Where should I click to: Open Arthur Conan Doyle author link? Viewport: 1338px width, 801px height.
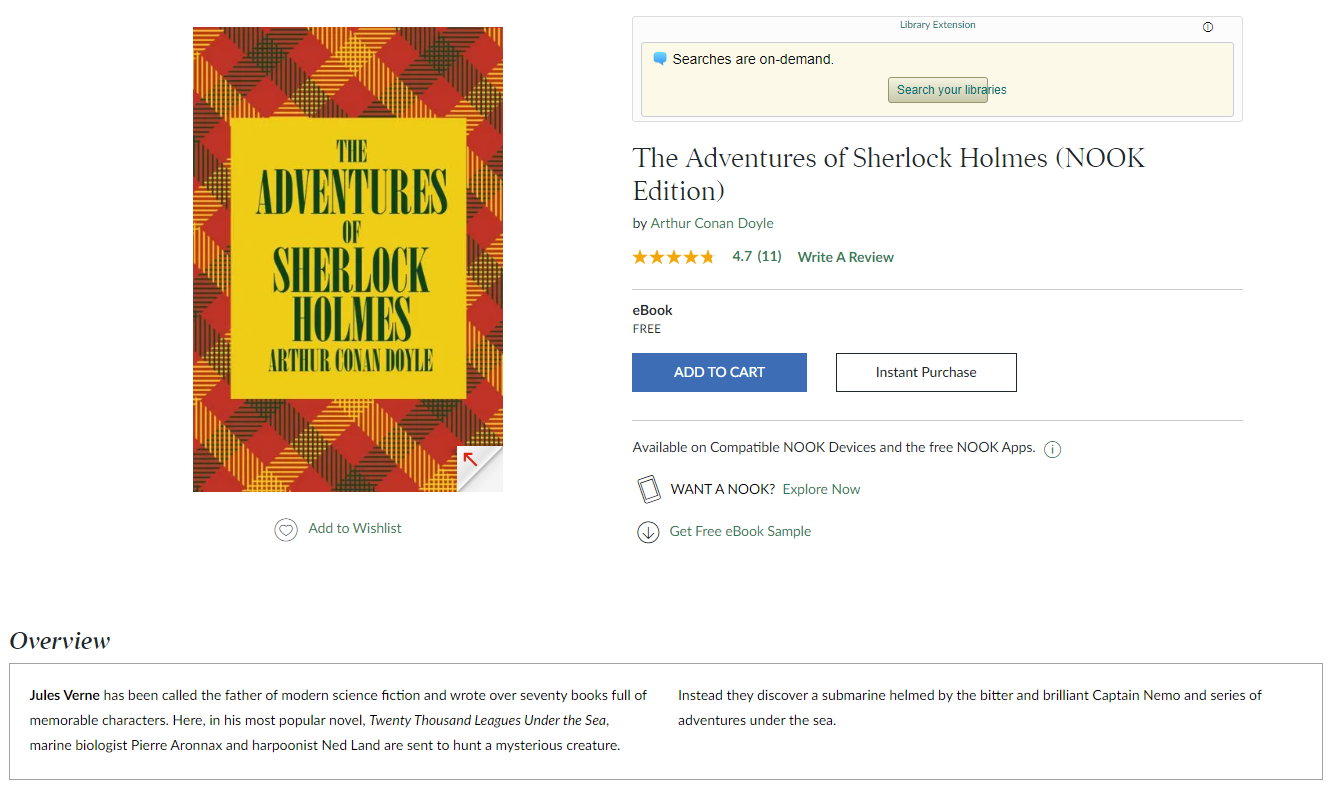point(712,223)
